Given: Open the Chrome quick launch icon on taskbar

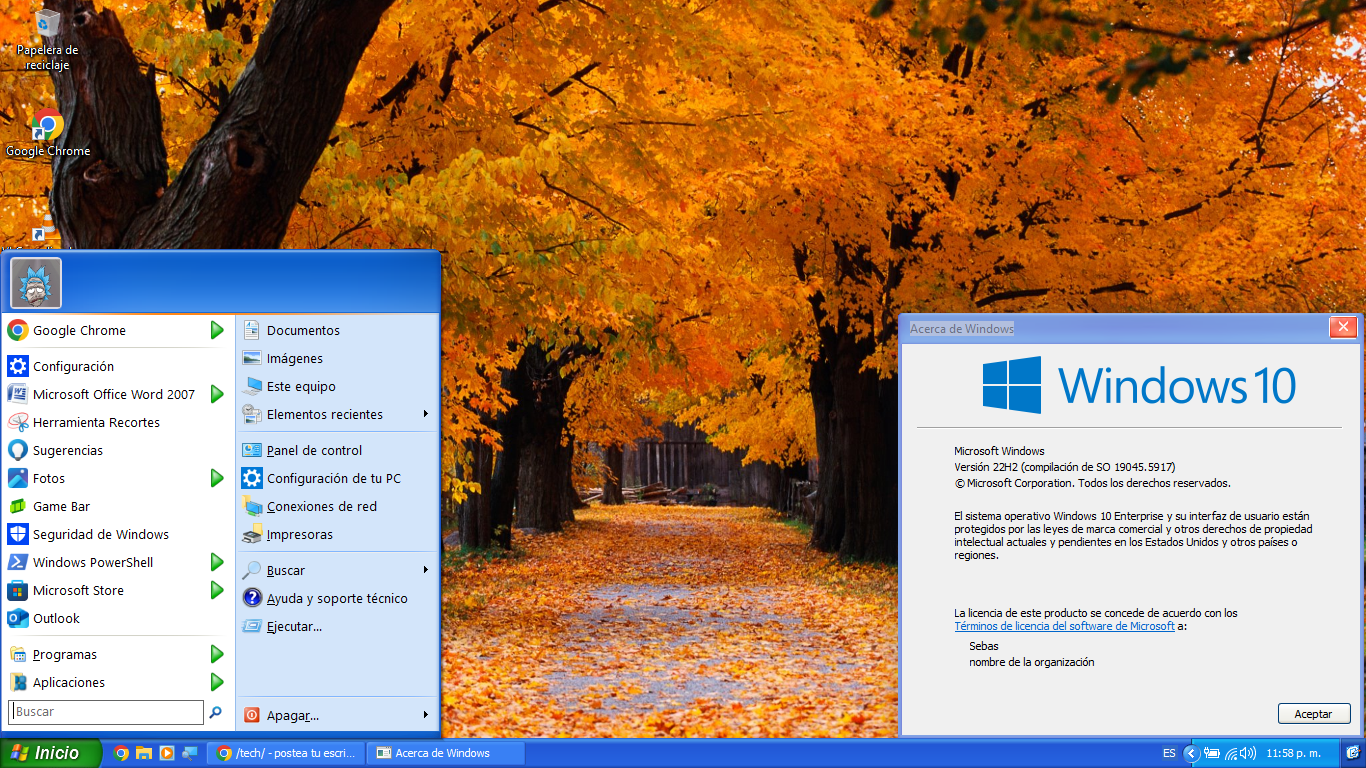Looking at the screenshot, I should [x=121, y=753].
